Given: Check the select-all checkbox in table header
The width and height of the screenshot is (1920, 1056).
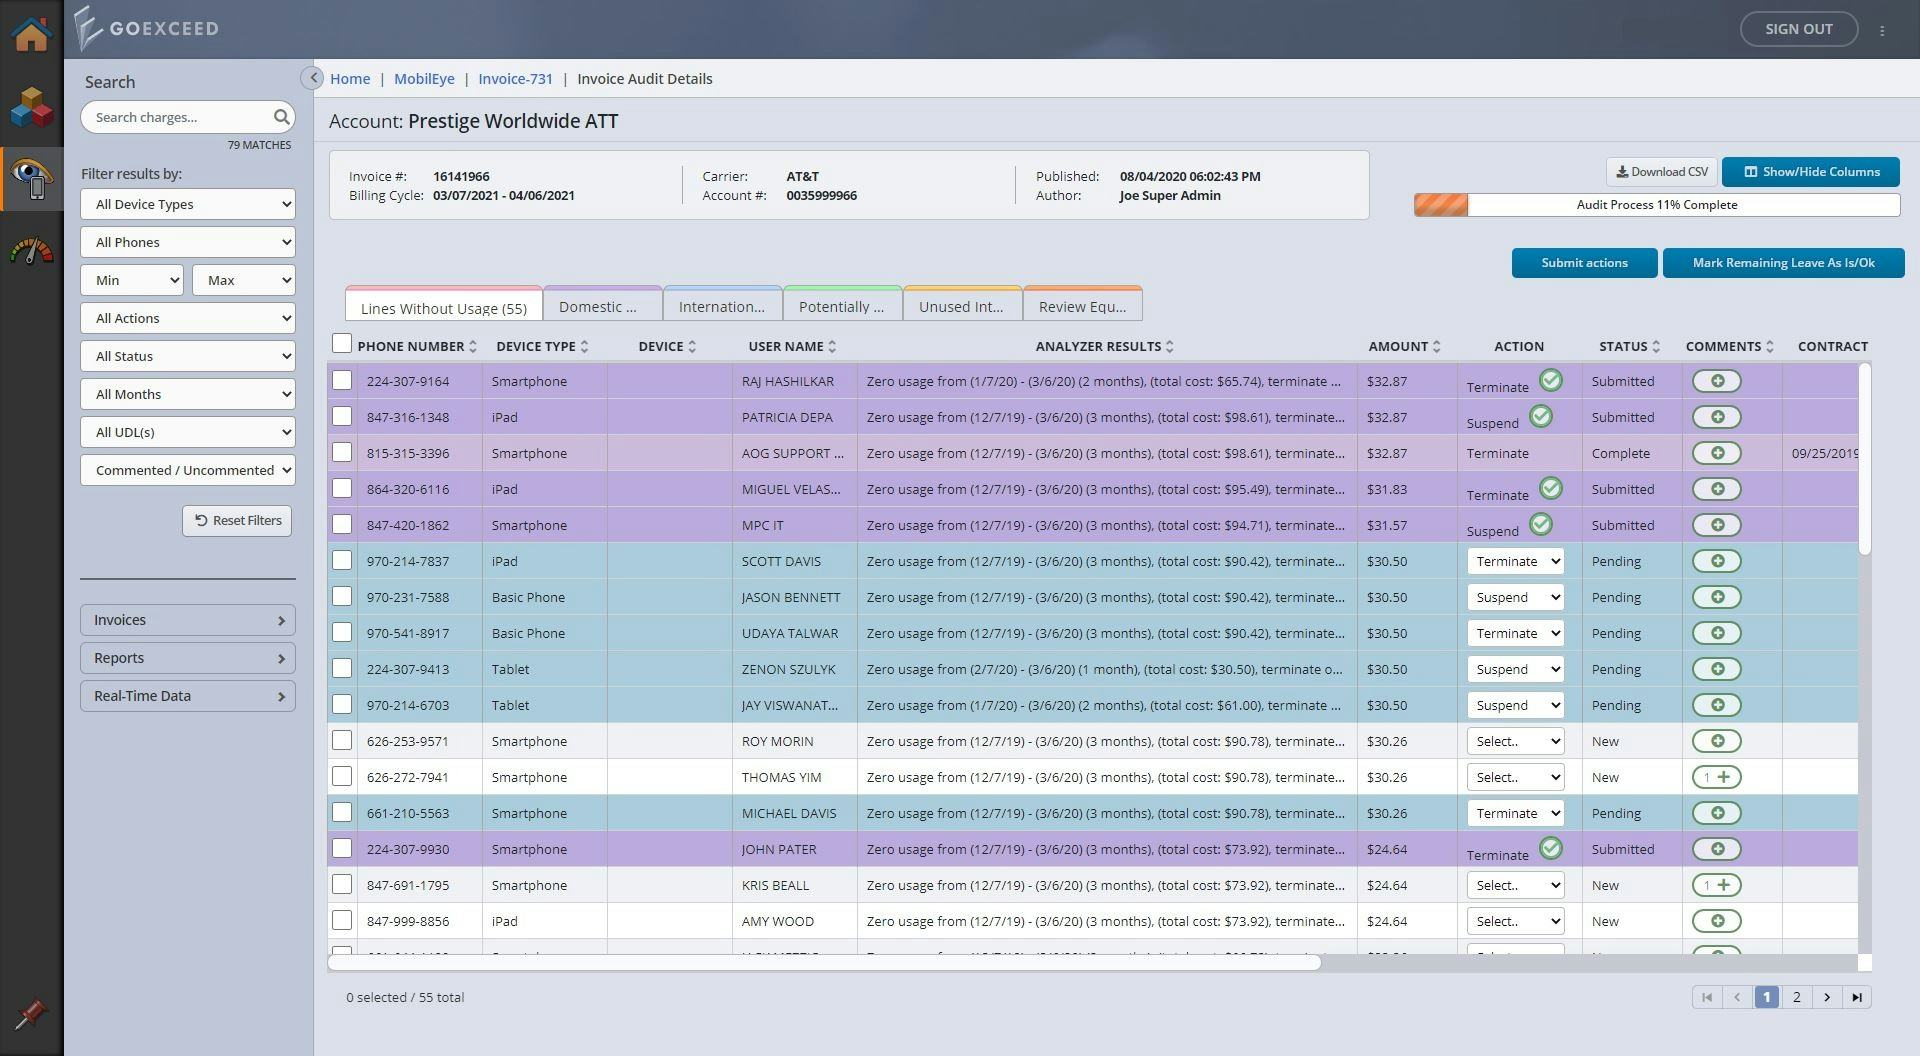Looking at the screenshot, I should 341,343.
